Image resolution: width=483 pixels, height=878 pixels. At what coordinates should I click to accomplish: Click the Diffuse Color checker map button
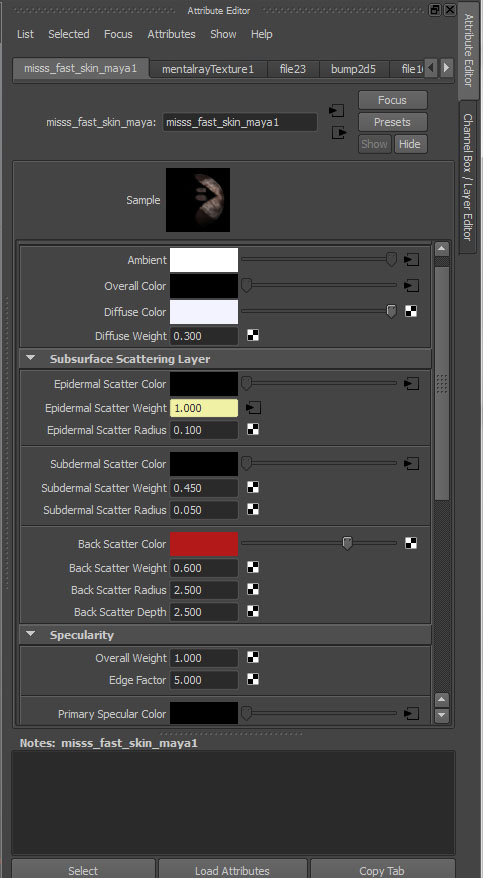411,311
